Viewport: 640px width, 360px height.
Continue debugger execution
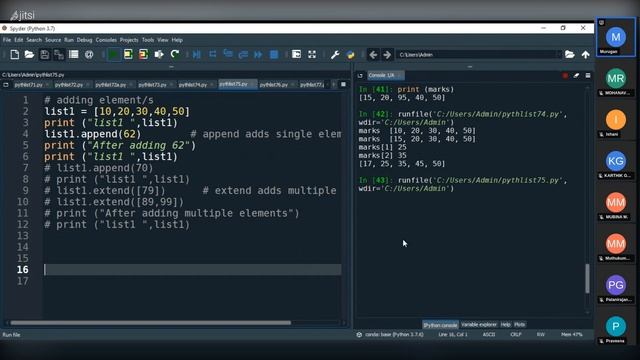(258, 54)
